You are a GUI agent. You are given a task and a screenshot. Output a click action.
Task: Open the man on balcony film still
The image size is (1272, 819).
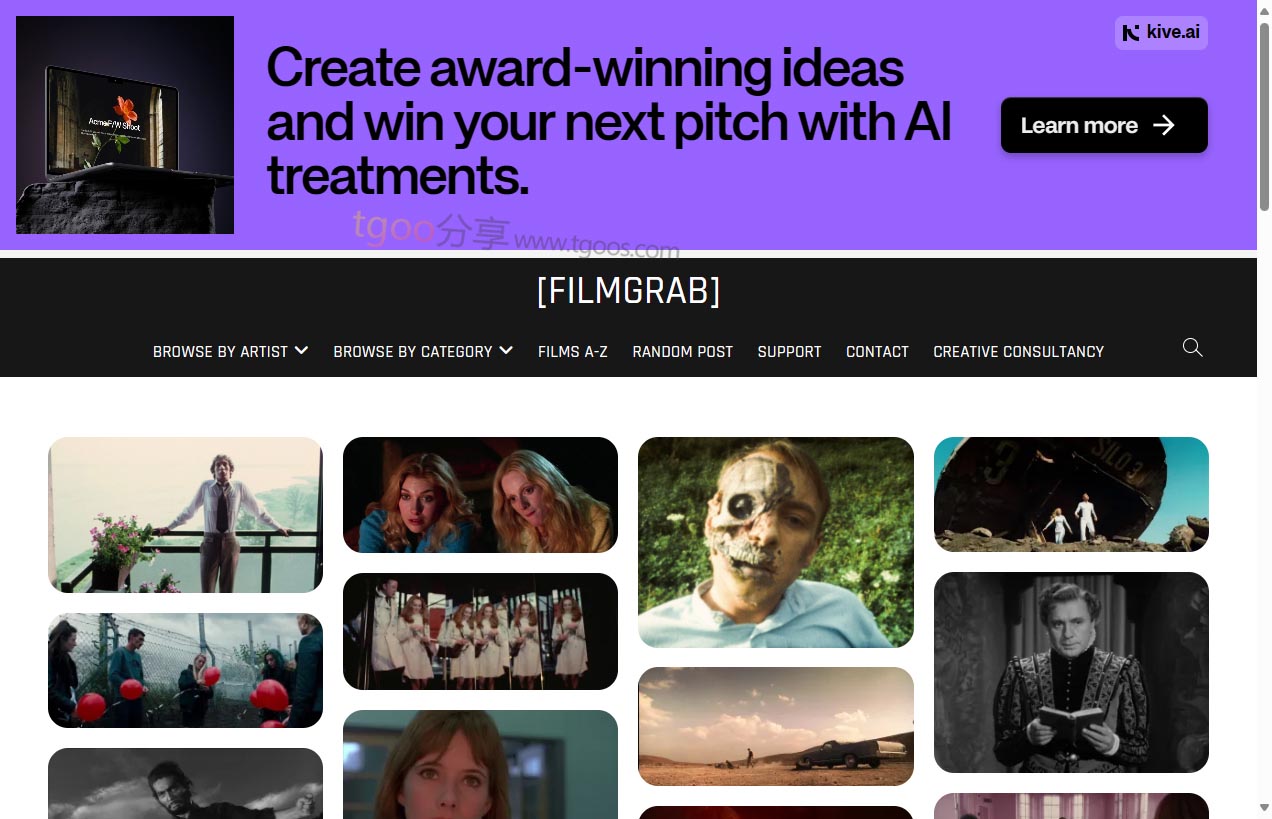point(185,515)
